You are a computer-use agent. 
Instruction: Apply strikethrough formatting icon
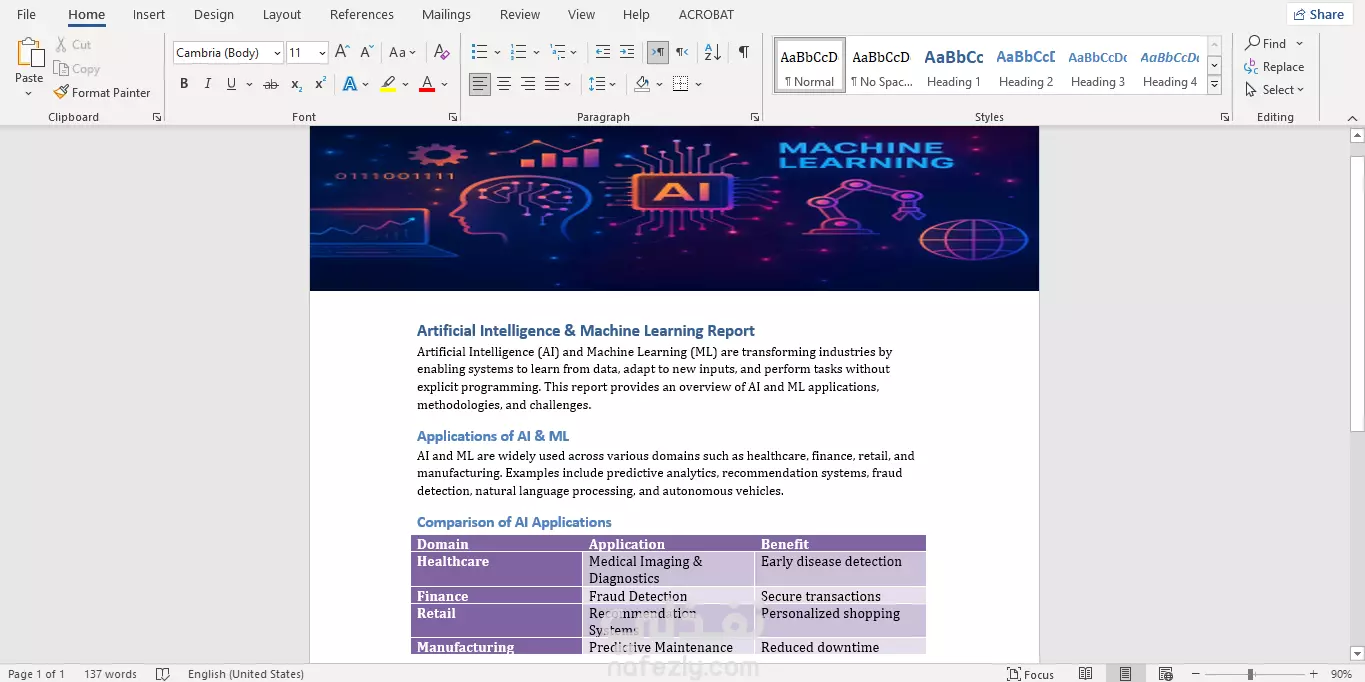270,84
